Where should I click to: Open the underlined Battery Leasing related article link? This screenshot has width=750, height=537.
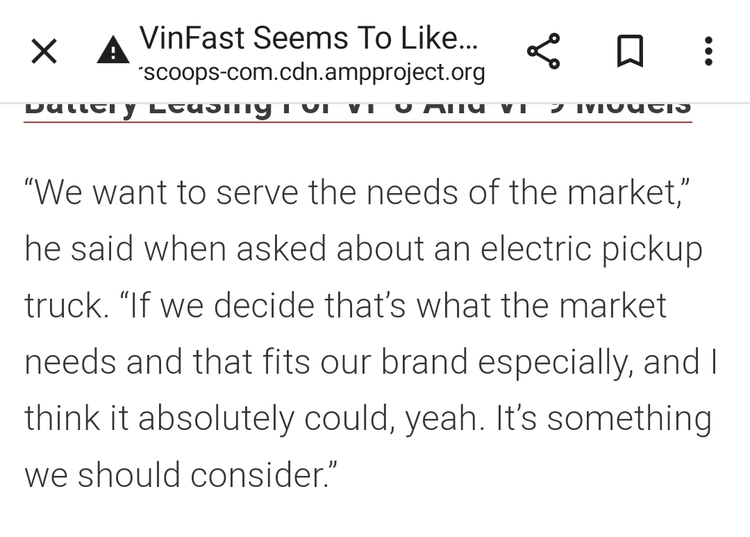358,110
